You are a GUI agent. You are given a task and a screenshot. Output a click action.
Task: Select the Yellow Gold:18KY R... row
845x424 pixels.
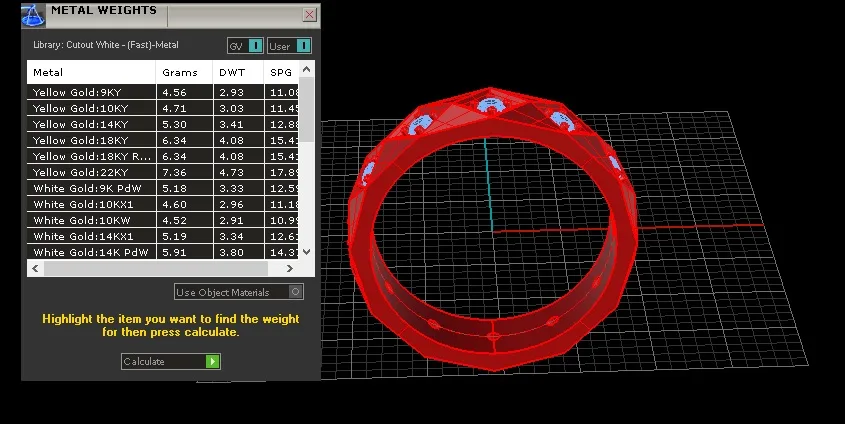click(x=163, y=156)
